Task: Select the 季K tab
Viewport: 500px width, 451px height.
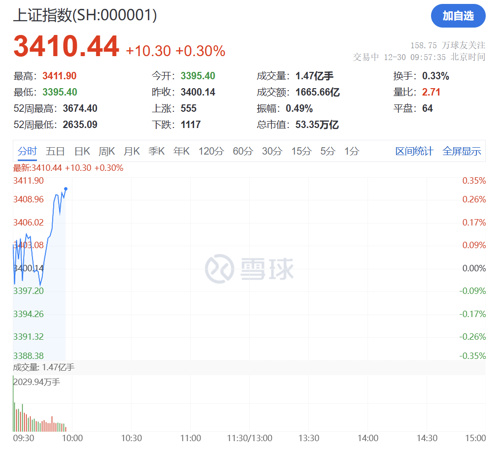Action: pos(157,151)
